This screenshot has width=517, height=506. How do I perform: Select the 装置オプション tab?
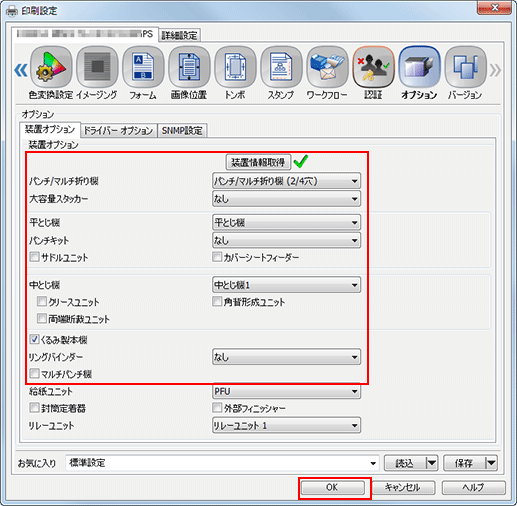(50, 129)
